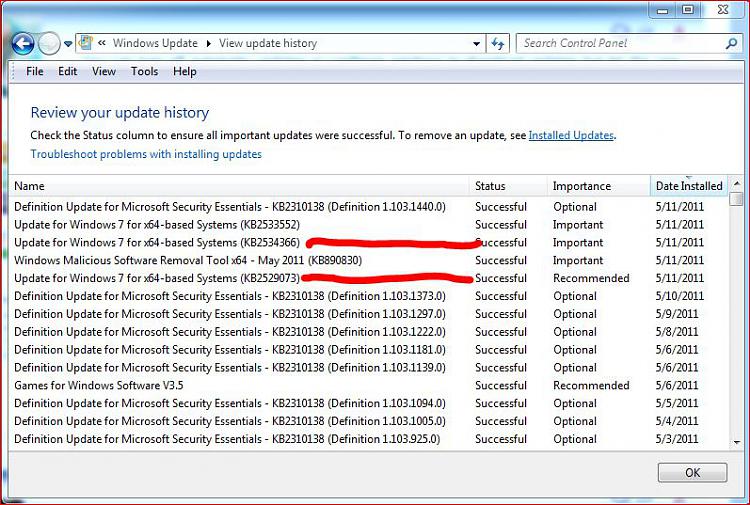Screen dimensions: 750x505
Task: Minimize the update history window
Action: [662, 10]
